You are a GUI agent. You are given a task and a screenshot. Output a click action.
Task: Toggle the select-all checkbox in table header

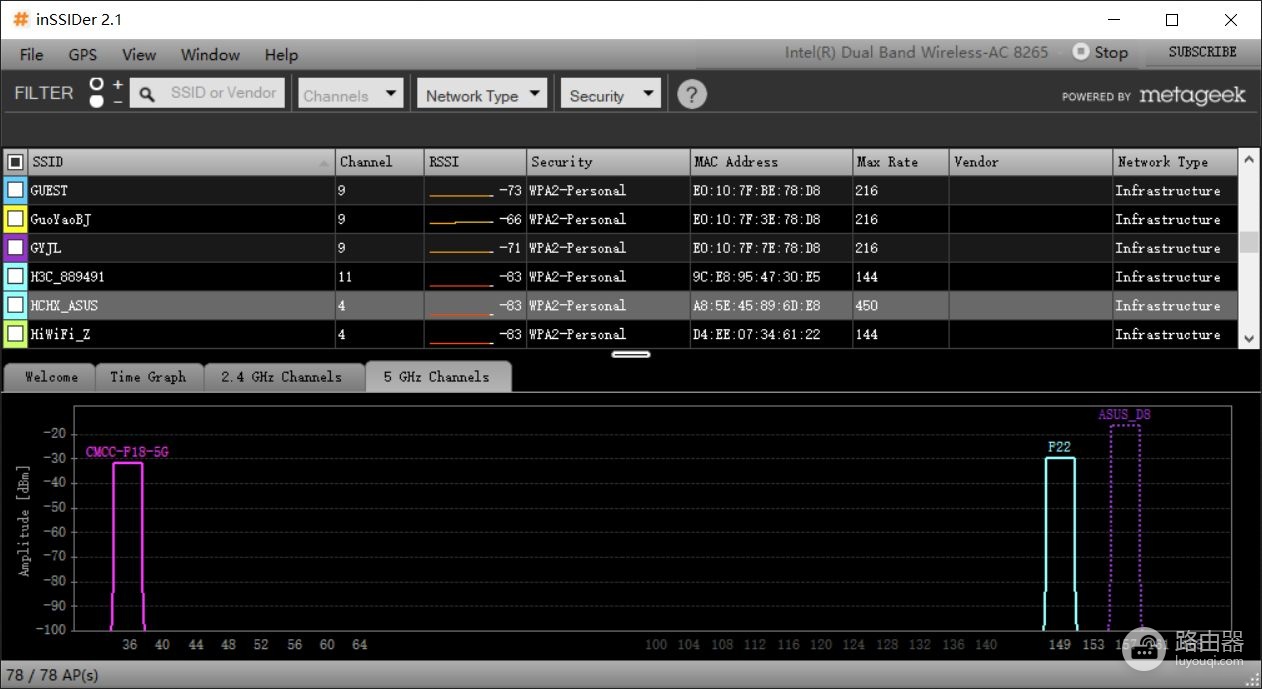click(x=15, y=162)
